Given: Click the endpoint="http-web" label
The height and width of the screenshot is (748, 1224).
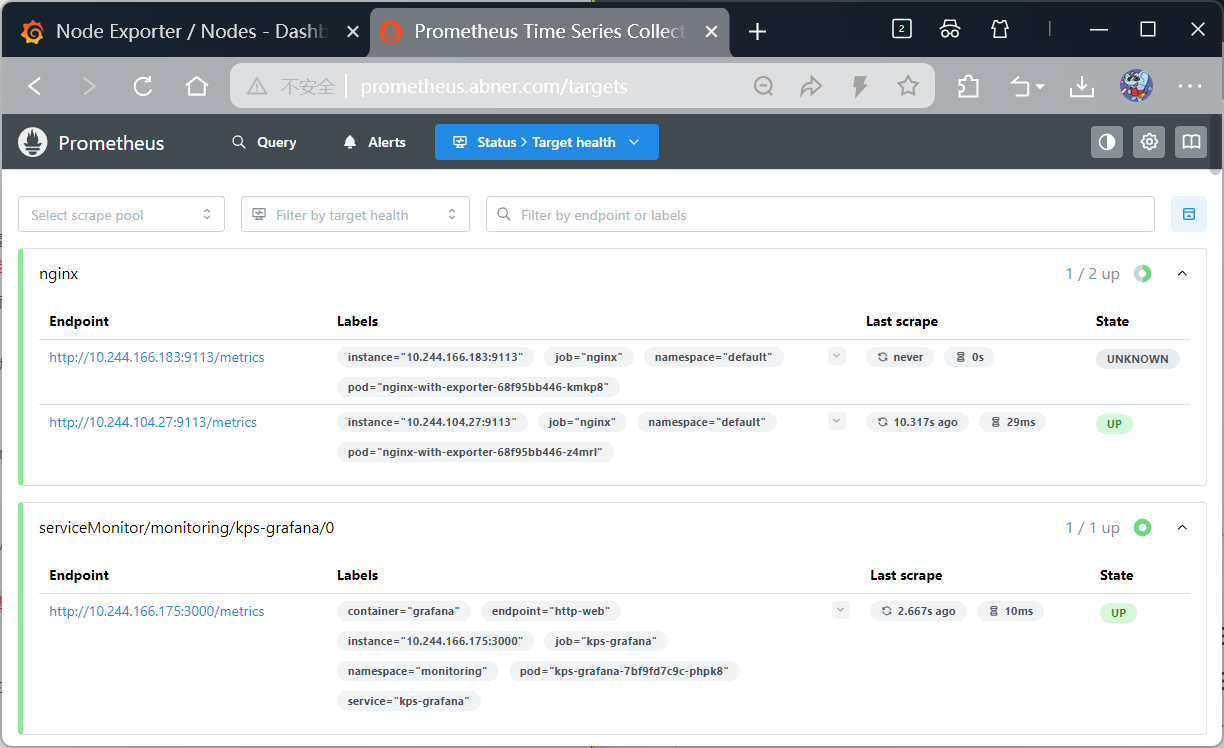Looking at the screenshot, I should 551,611.
